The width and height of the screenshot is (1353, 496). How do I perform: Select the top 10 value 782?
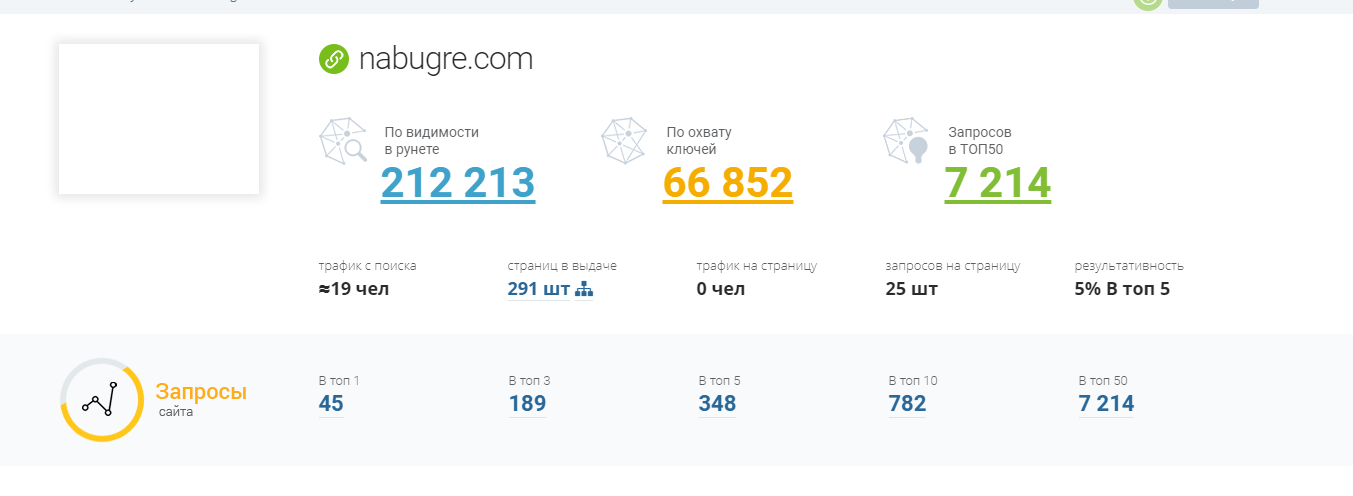[907, 404]
